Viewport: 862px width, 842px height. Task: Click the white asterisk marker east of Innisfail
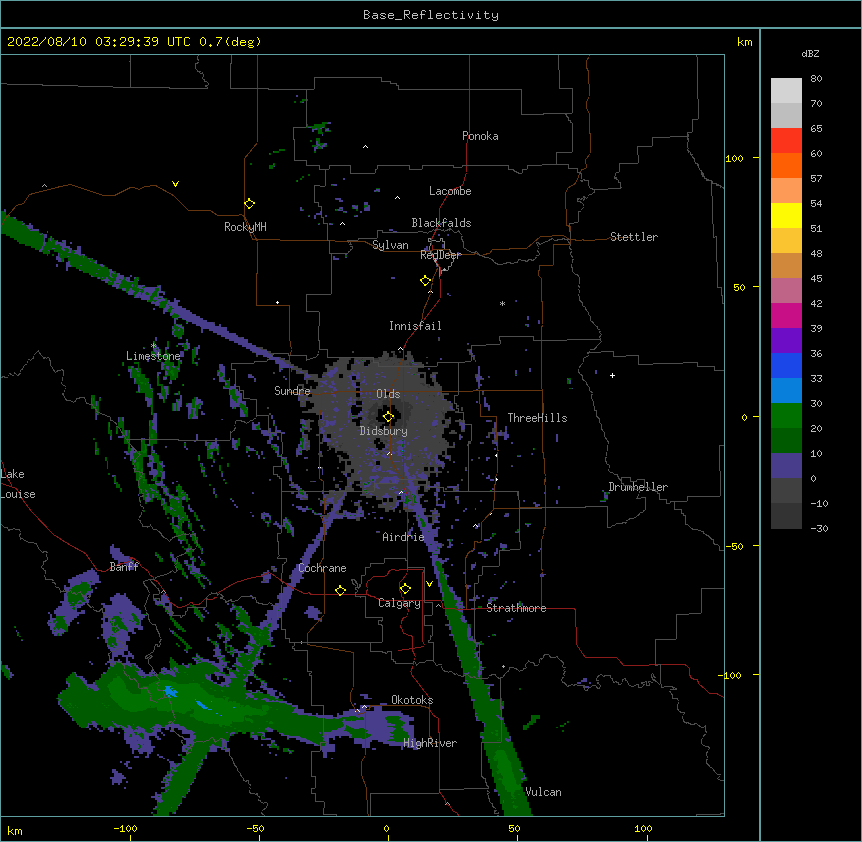(502, 303)
